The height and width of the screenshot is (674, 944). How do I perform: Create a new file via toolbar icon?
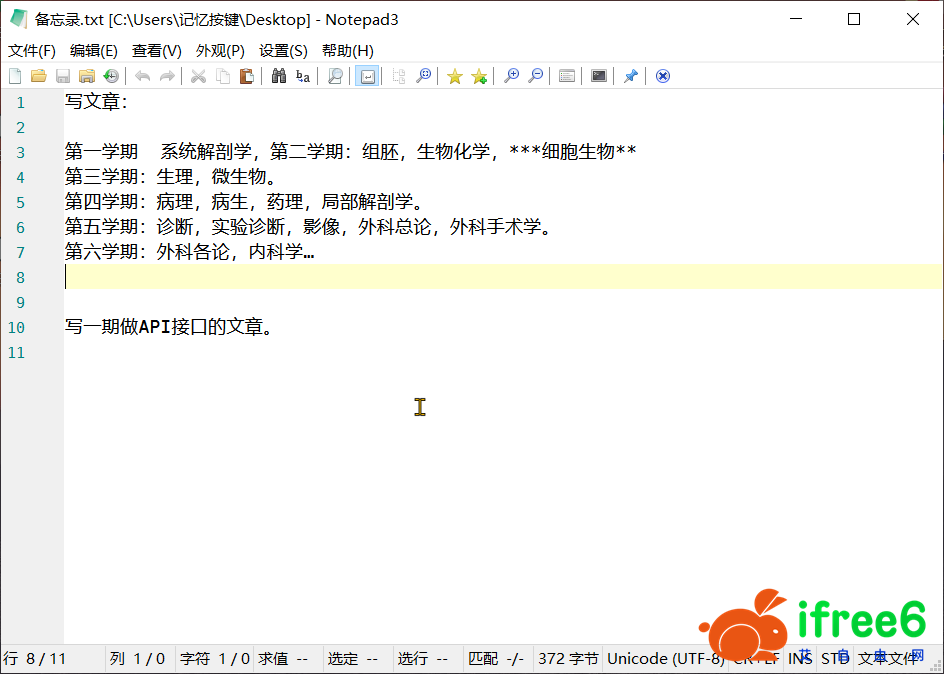click(x=15, y=76)
